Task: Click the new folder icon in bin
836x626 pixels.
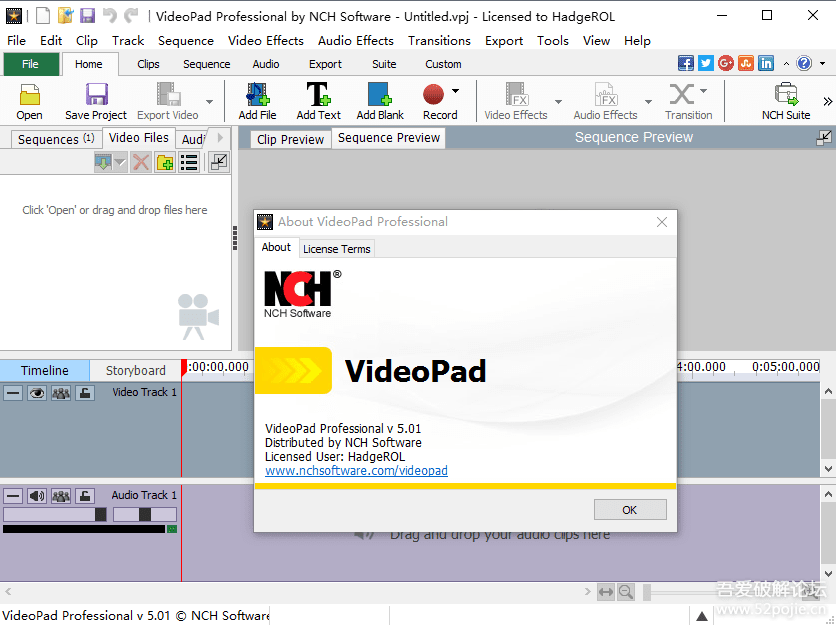Action: [165, 162]
